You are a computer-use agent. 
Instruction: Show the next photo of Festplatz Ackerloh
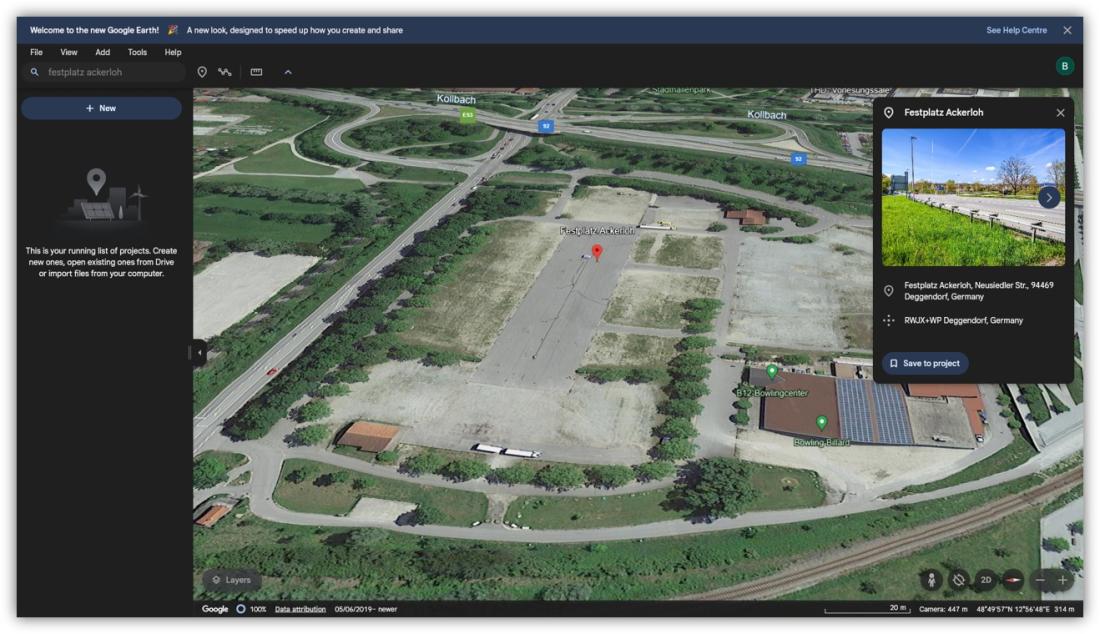1049,198
